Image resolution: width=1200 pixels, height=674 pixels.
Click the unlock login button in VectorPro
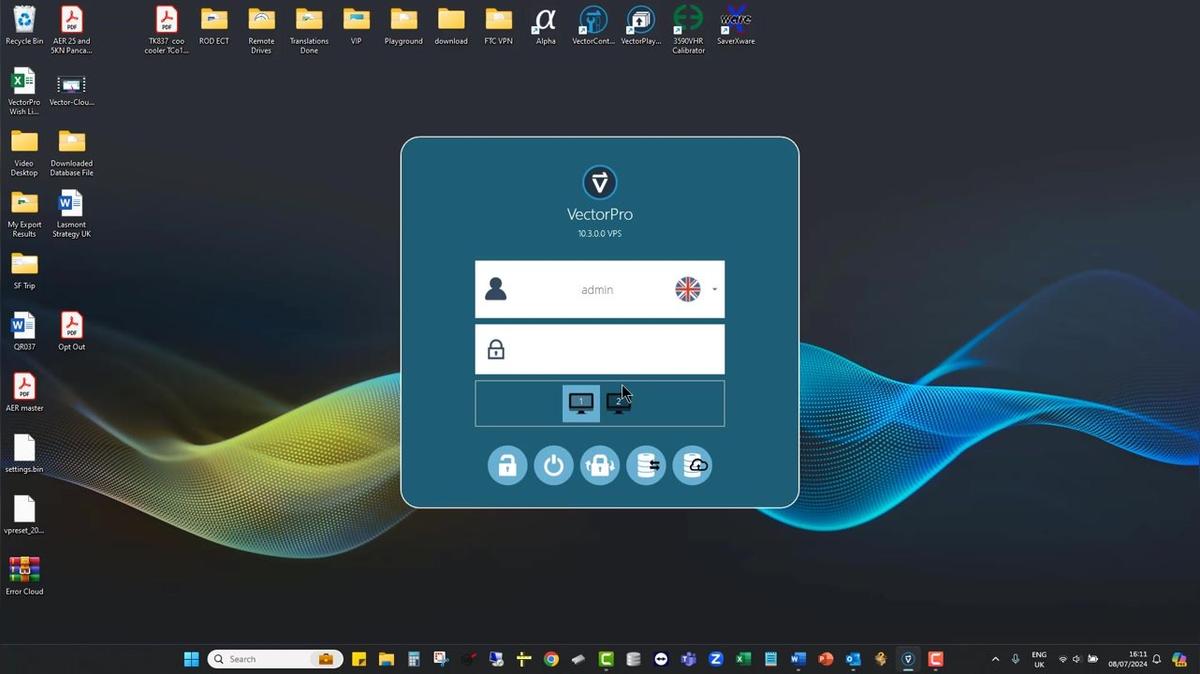[x=507, y=465]
